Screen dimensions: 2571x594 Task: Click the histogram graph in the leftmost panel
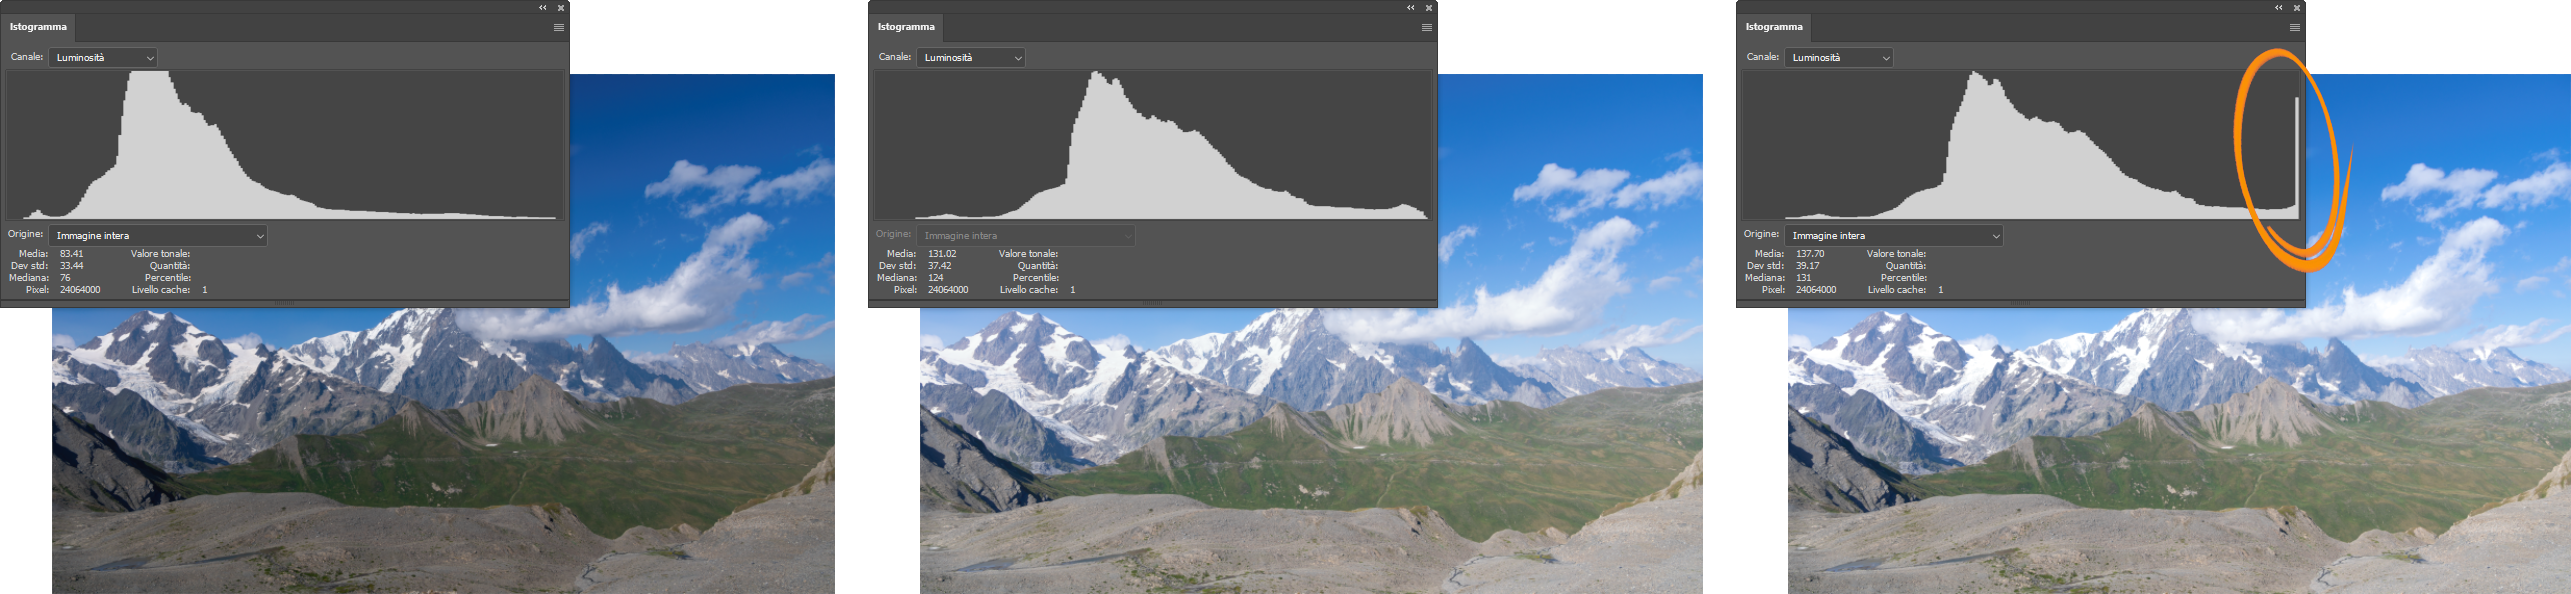(285, 145)
